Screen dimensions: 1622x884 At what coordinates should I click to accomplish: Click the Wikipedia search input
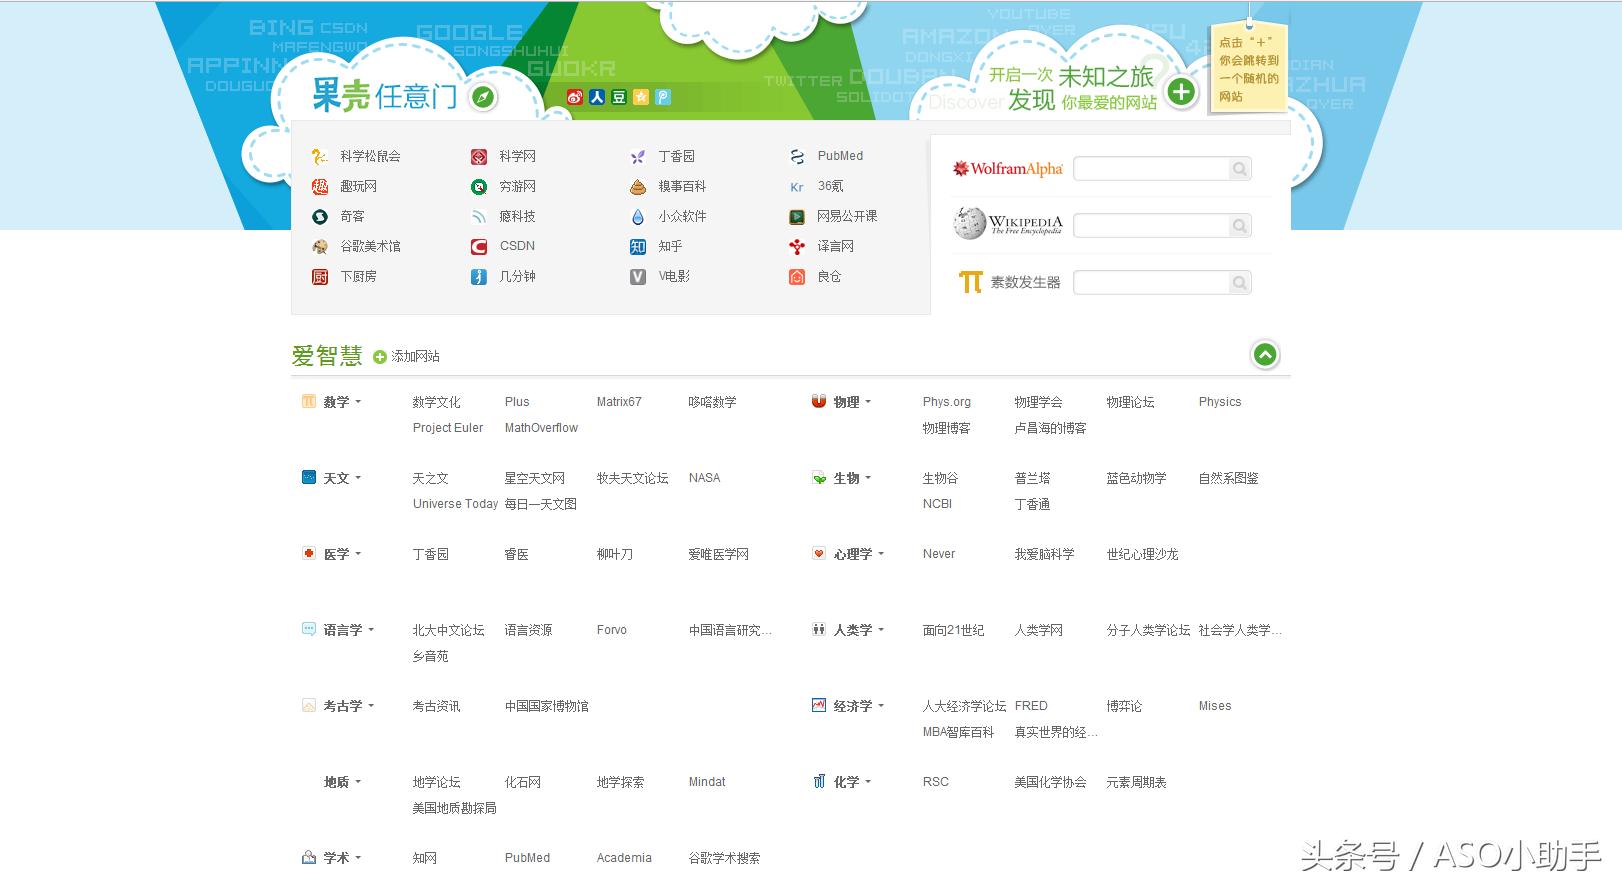pos(1151,226)
